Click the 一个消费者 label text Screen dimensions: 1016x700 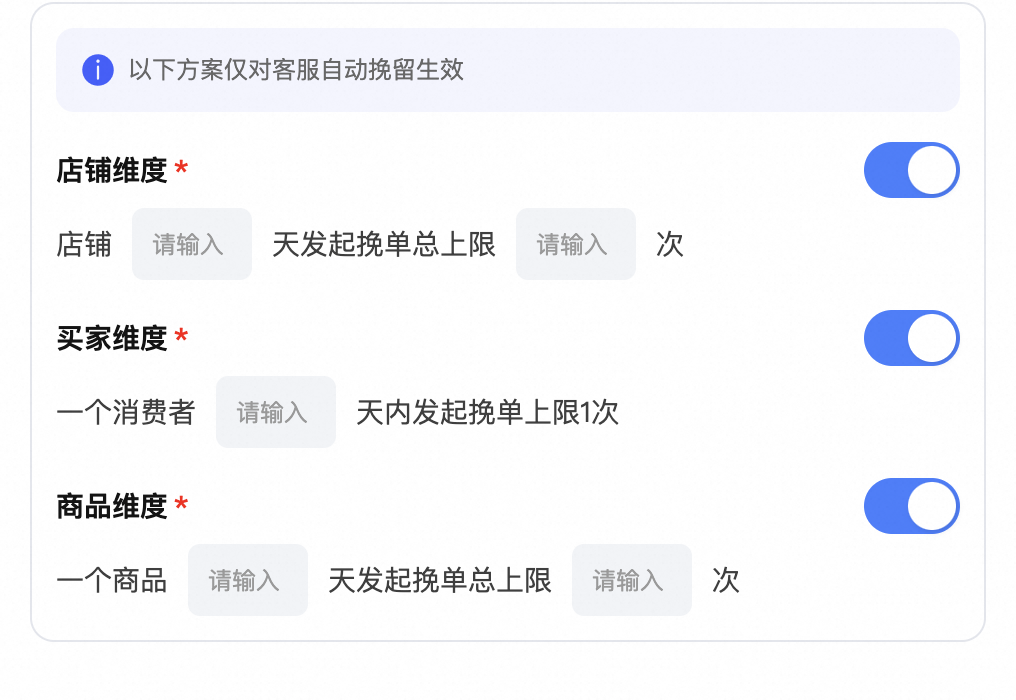[x=126, y=412]
